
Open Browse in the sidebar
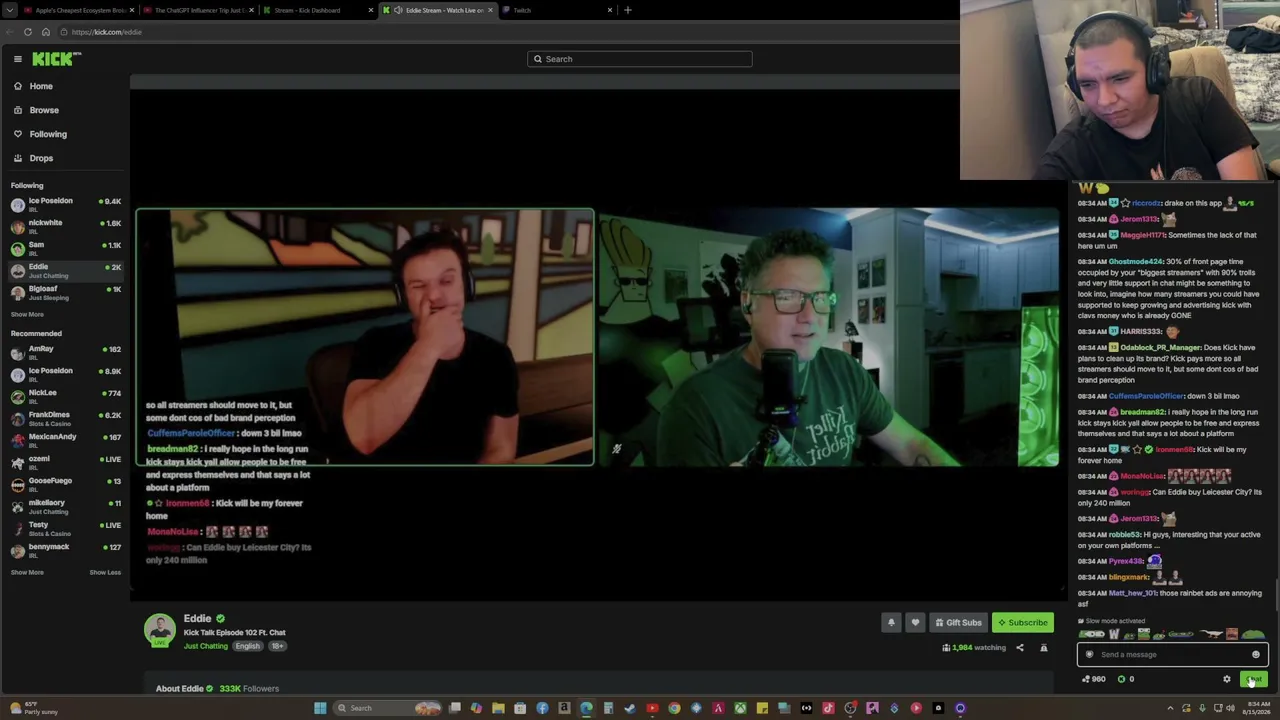[x=44, y=110]
